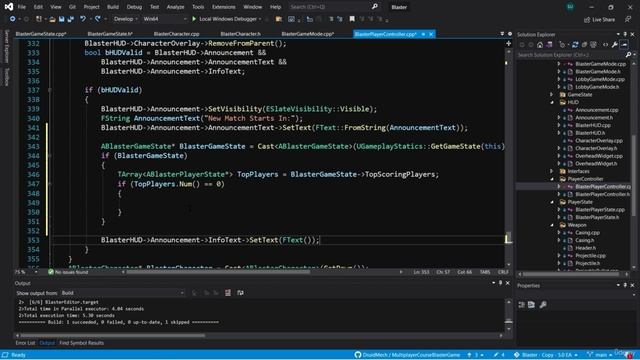Click the Redo arrow icon
The height and width of the screenshot is (360, 640).
[x=98, y=19]
